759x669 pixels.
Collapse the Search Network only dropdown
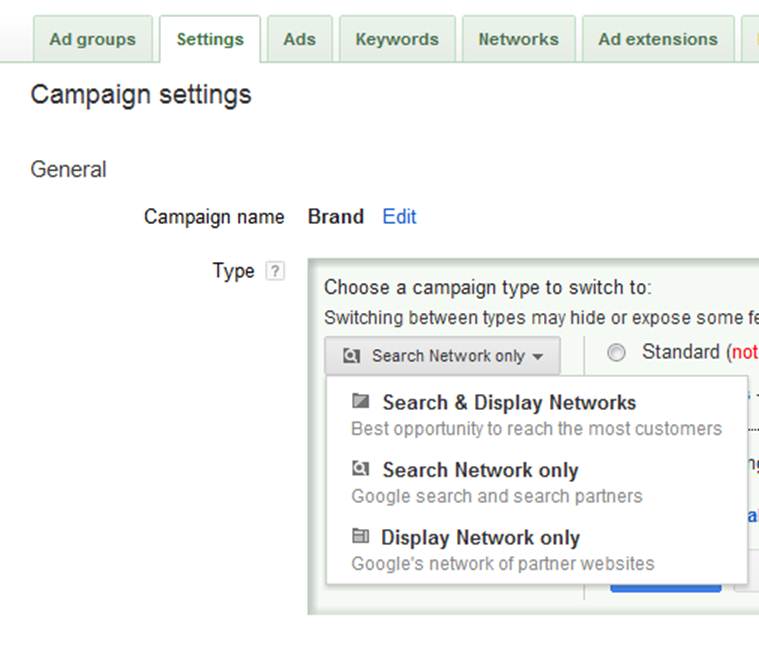click(x=442, y=356)
